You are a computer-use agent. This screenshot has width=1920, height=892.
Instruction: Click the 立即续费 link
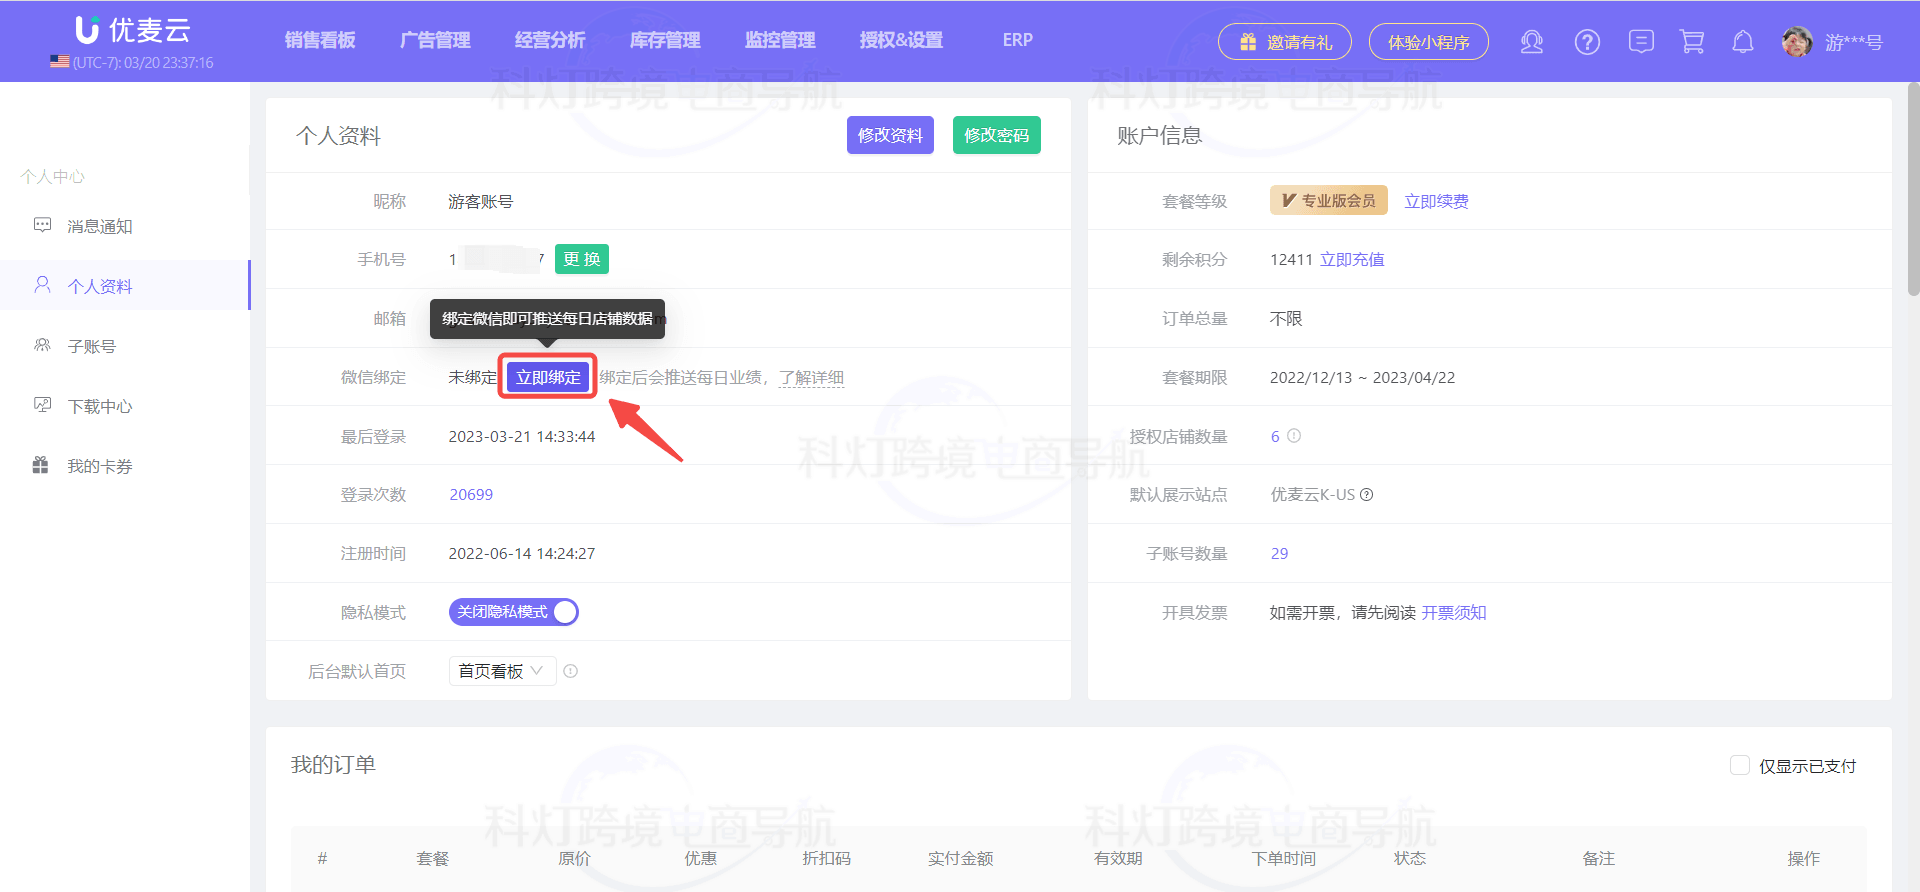(x=1436, y=201)
